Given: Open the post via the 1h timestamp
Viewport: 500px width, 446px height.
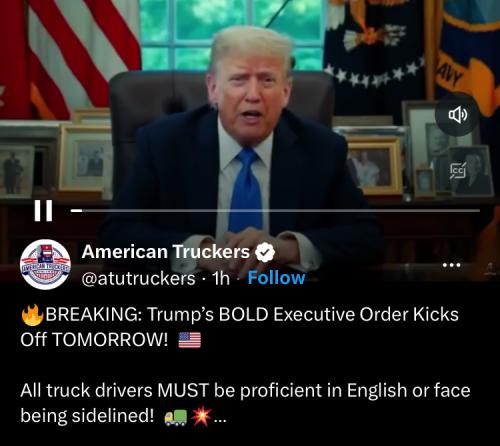Looking at the screenshot, I should click(x=221, y=278).
